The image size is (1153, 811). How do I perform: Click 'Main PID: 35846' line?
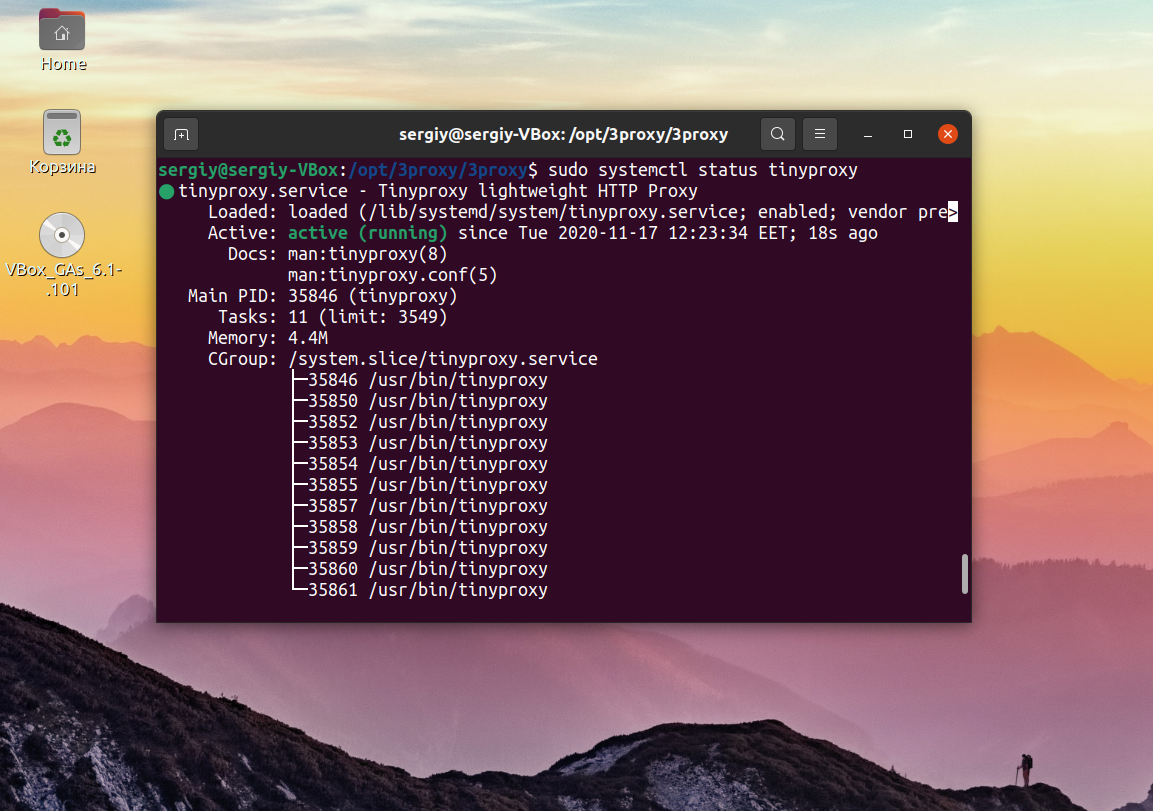click(x=322, y=296)
